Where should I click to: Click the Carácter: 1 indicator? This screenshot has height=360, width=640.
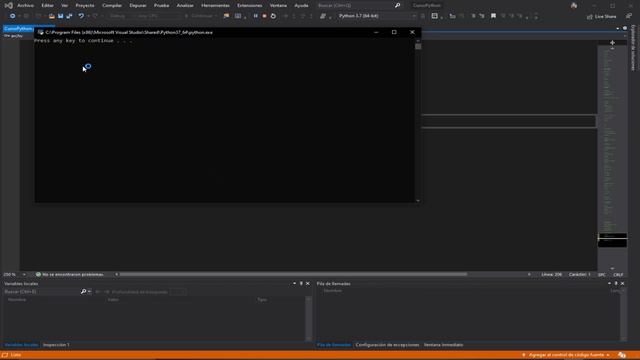pyautogui.click(x=580, y=274)
